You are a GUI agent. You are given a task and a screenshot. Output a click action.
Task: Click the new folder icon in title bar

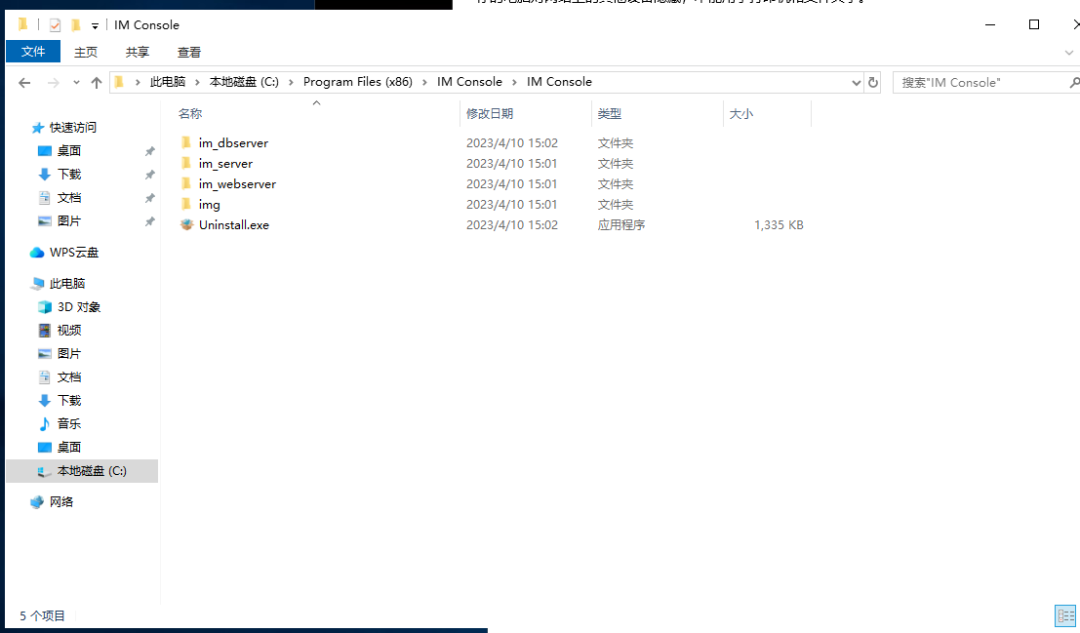point(76,25)
